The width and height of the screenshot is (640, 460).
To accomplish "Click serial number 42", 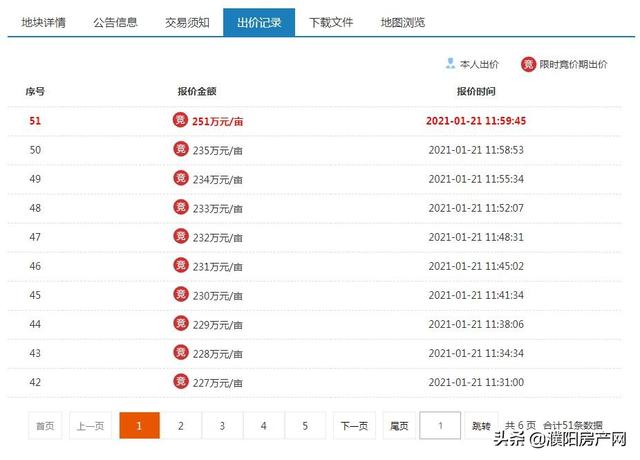I will (35, 382).
